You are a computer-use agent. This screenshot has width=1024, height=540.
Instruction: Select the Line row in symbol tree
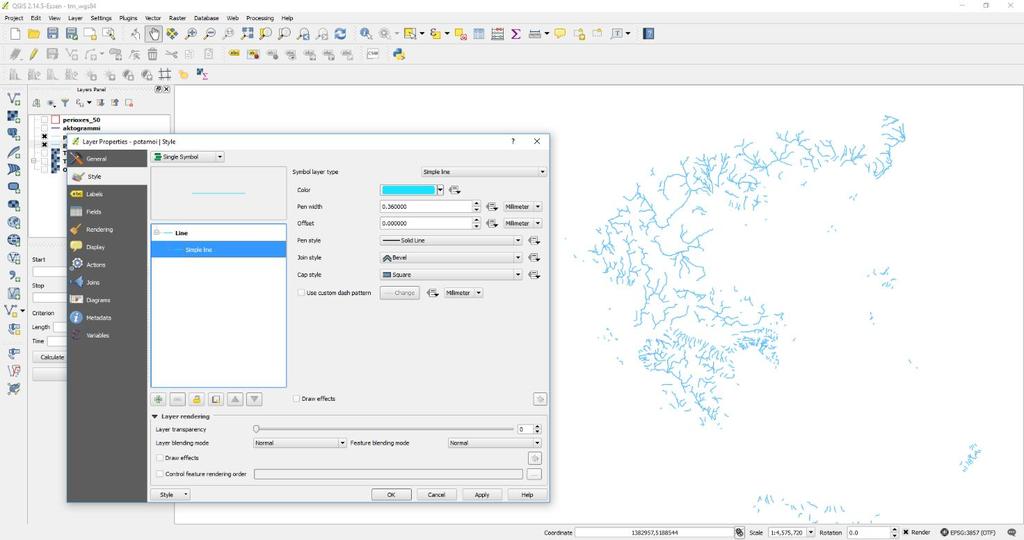tap(218, 233)
